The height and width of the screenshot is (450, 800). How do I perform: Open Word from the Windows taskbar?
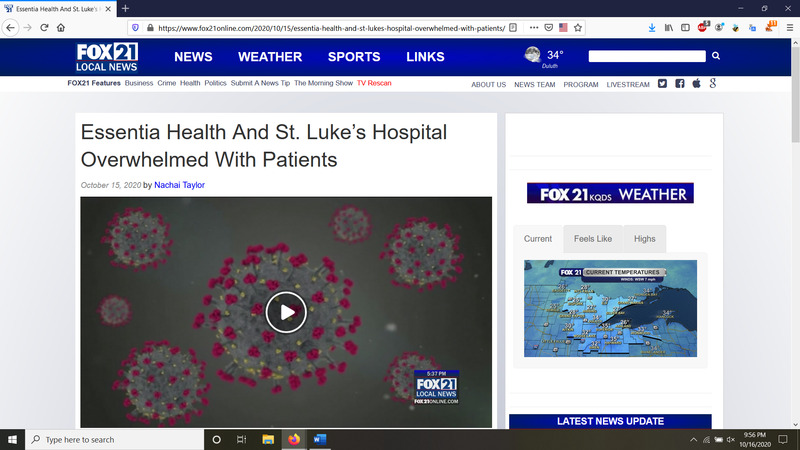[320, 439]
